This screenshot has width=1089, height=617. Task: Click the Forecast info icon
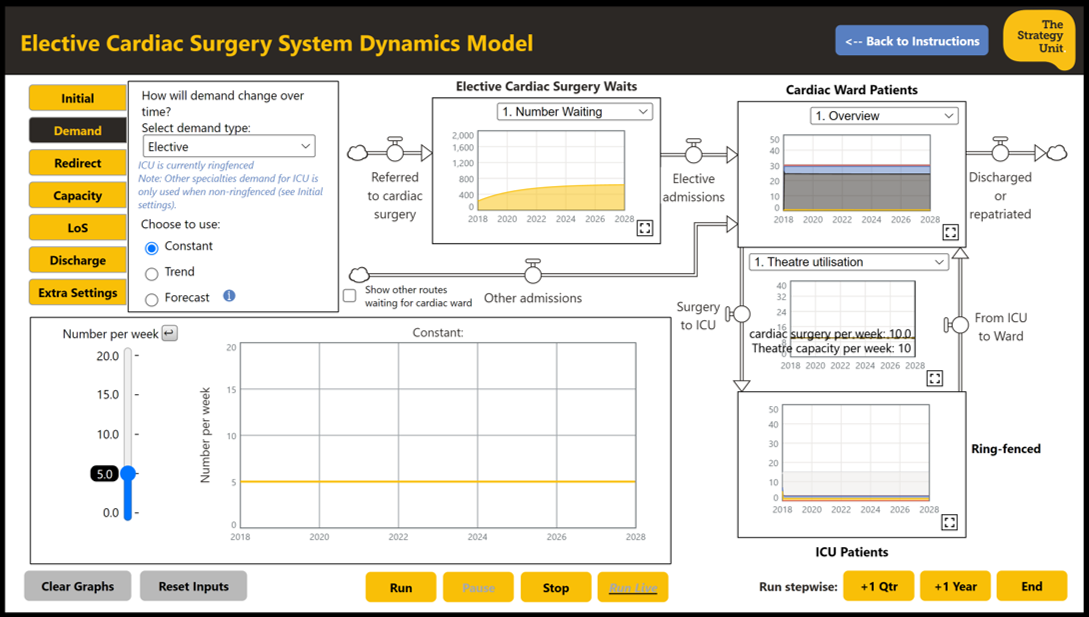click(229, 296)
